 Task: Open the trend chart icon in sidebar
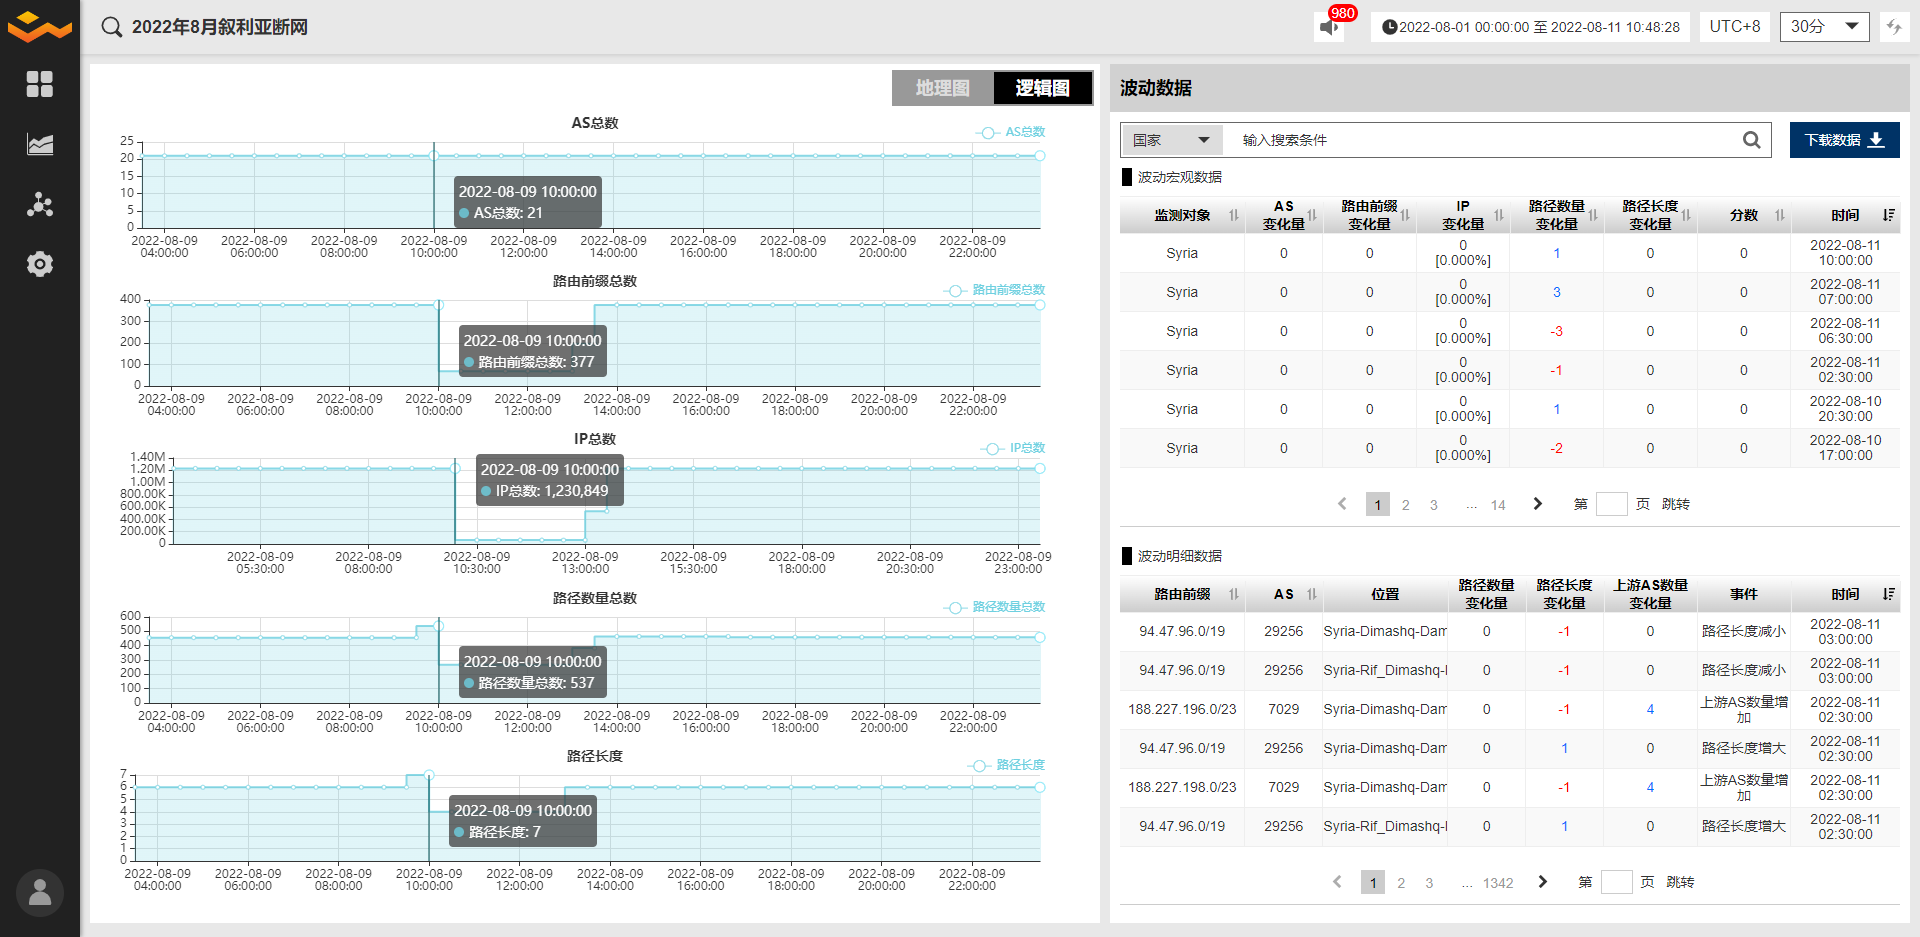point(40,145)
